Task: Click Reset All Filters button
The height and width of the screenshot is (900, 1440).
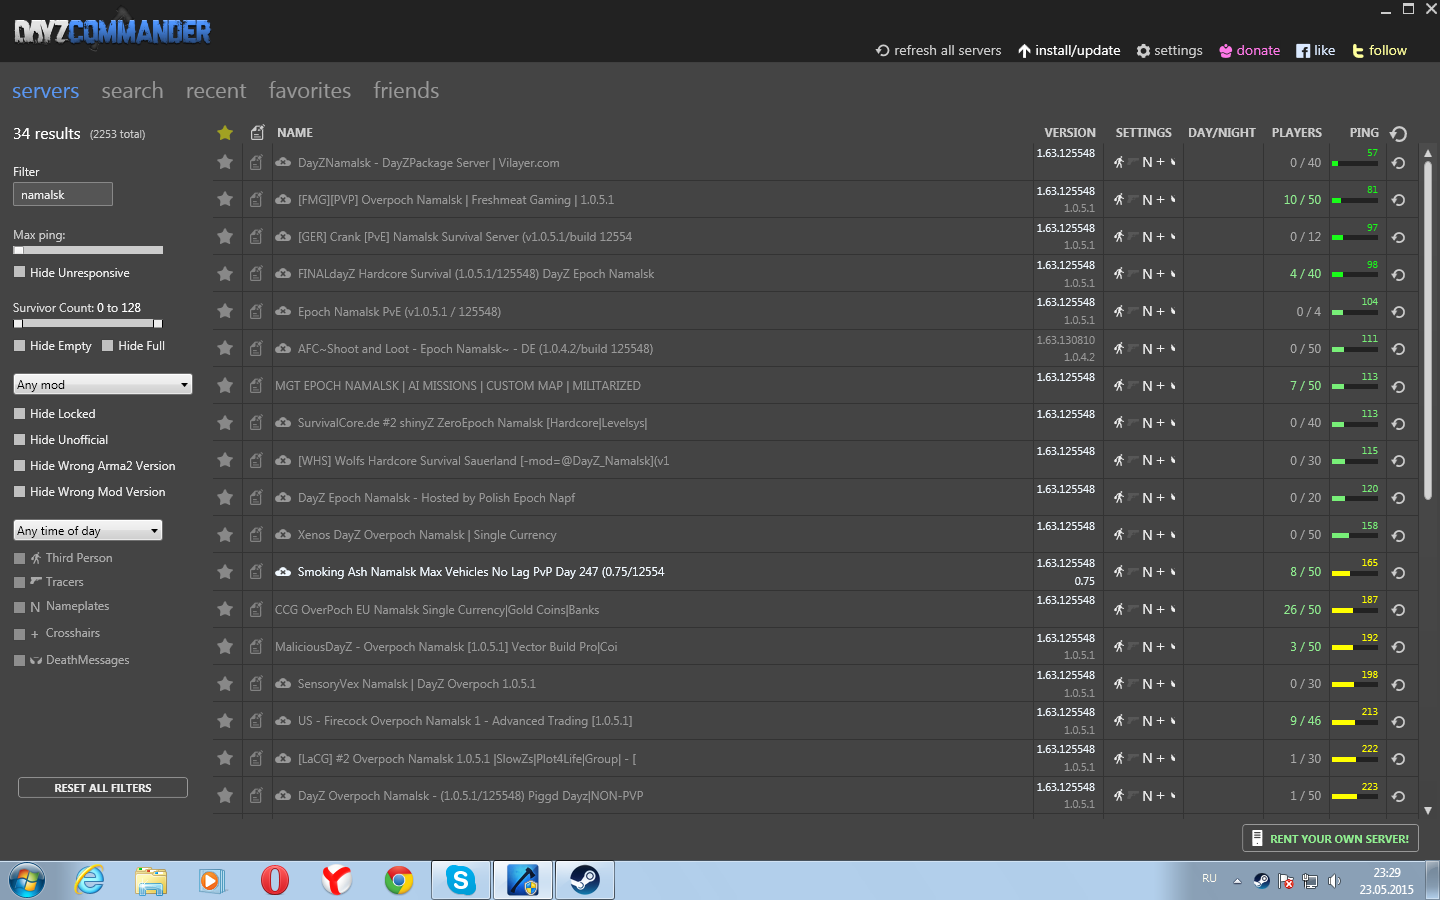Action: (103, 788)
